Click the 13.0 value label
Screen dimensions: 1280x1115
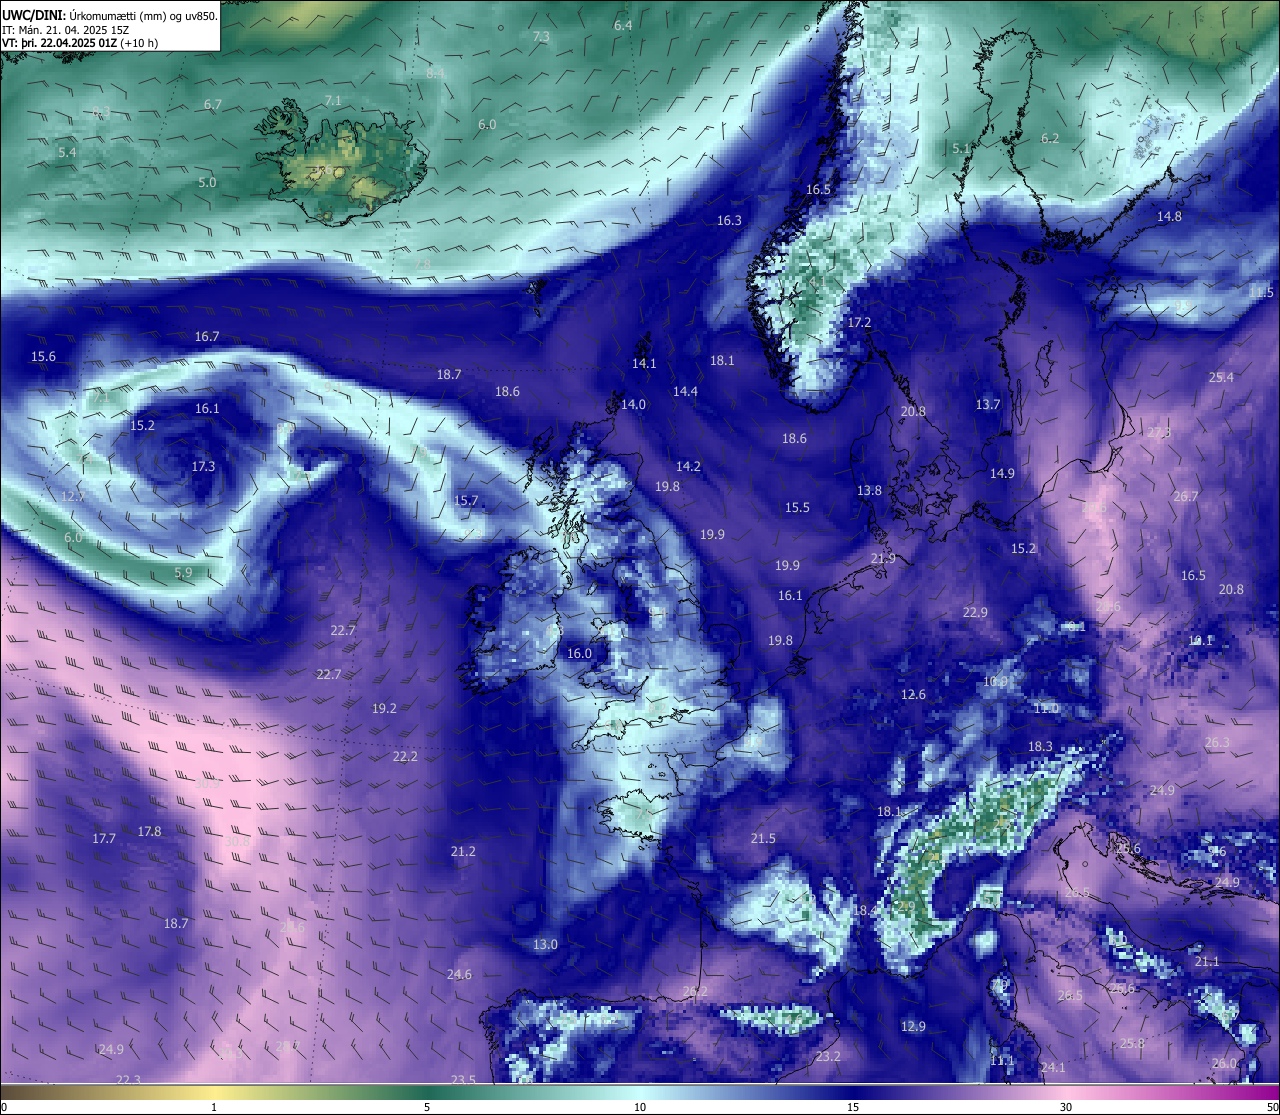(x=545, y=944)
